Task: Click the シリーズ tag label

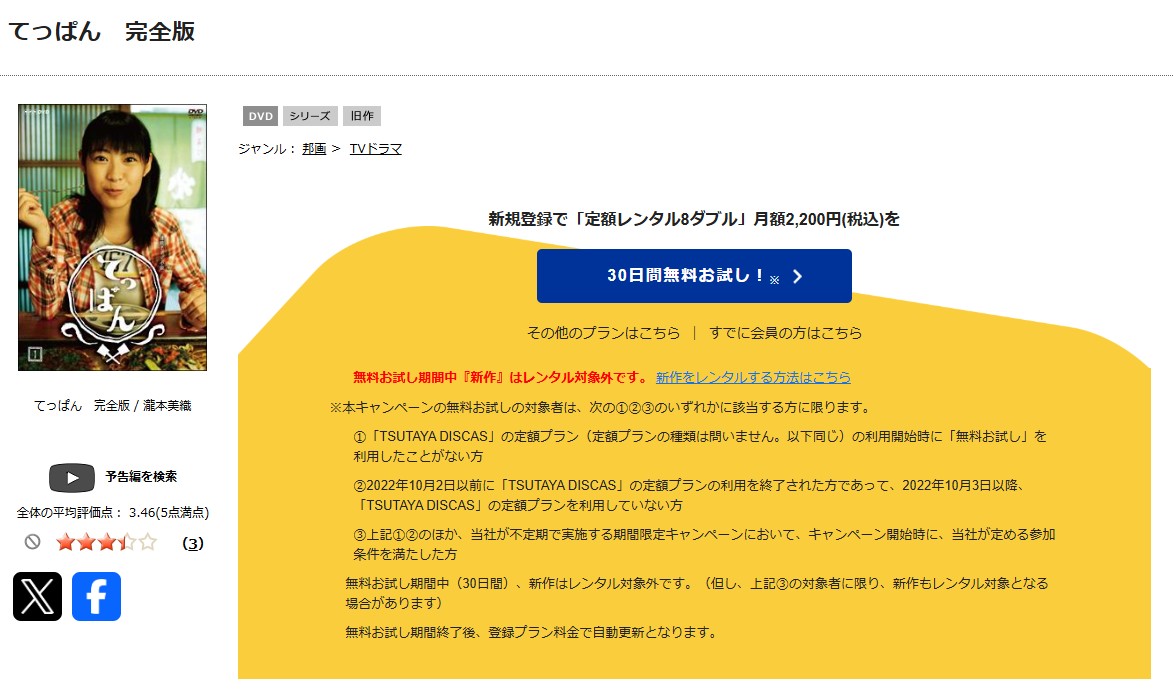Action: click(x=310, y=116)
